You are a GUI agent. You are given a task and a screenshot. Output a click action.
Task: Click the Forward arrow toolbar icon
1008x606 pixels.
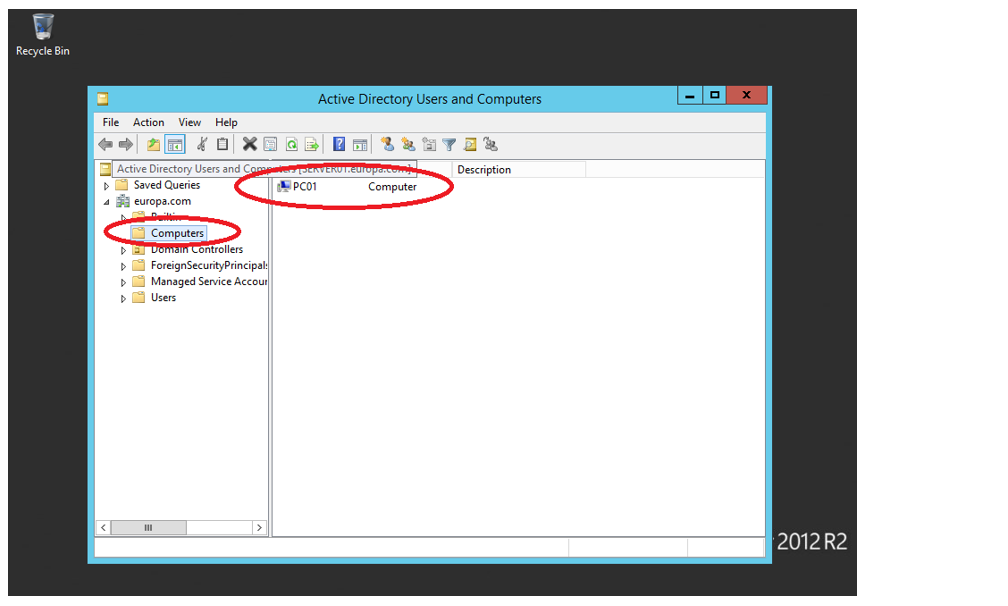tap(126, 145)
